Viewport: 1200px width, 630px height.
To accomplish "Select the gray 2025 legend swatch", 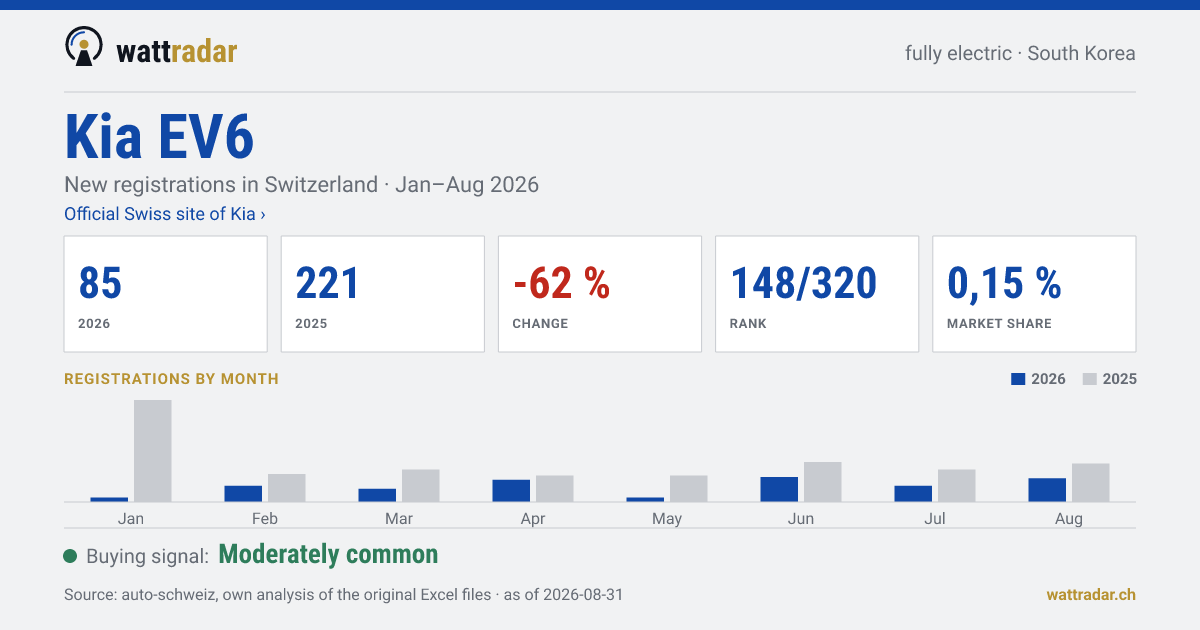I will [1090, 379].
